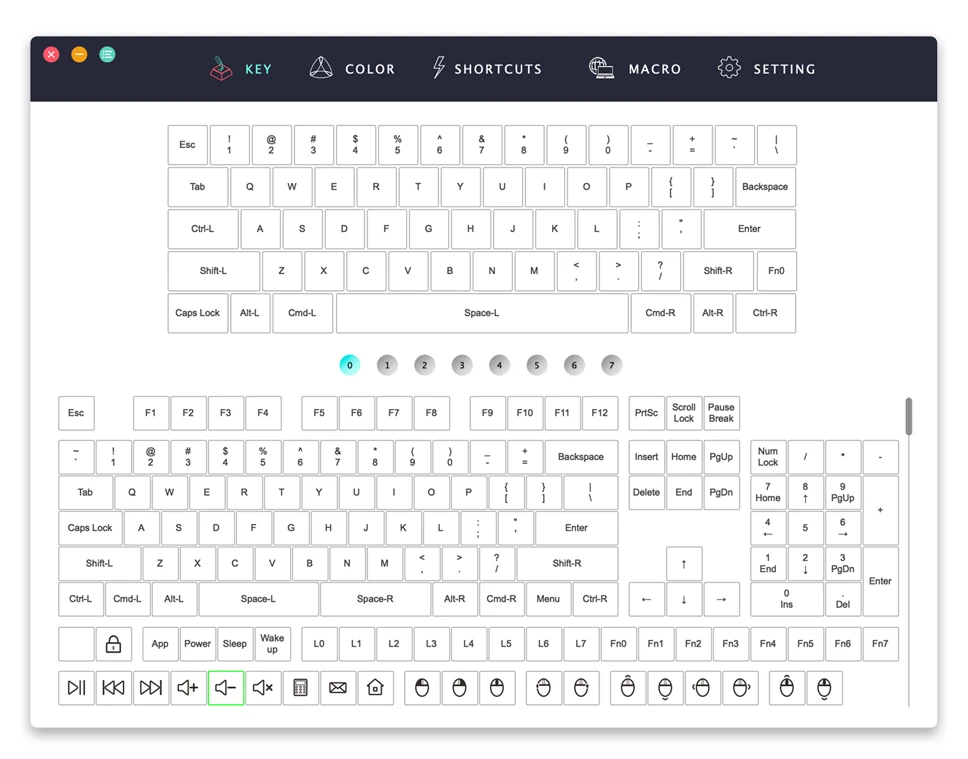Switch to layer 0
This screenshot has height=759, width=968.
(349, 365)
